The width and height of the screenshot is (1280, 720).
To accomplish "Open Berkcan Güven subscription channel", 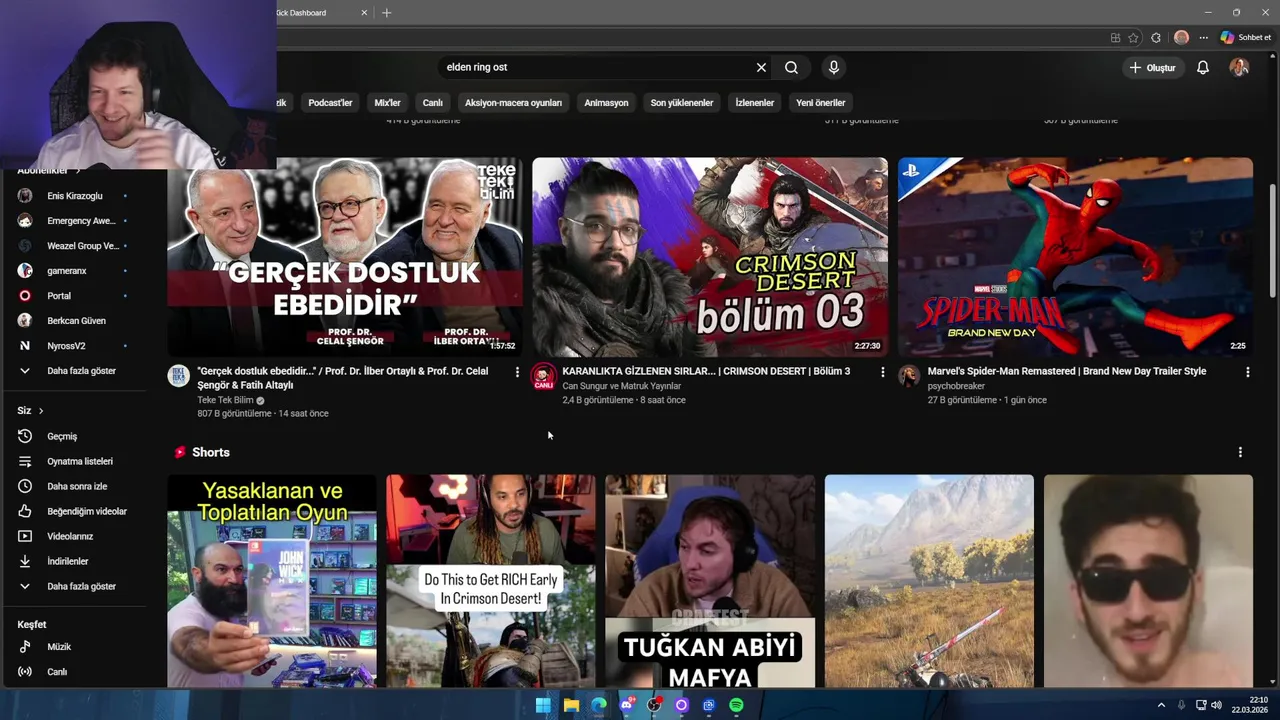I will point(73,321).
